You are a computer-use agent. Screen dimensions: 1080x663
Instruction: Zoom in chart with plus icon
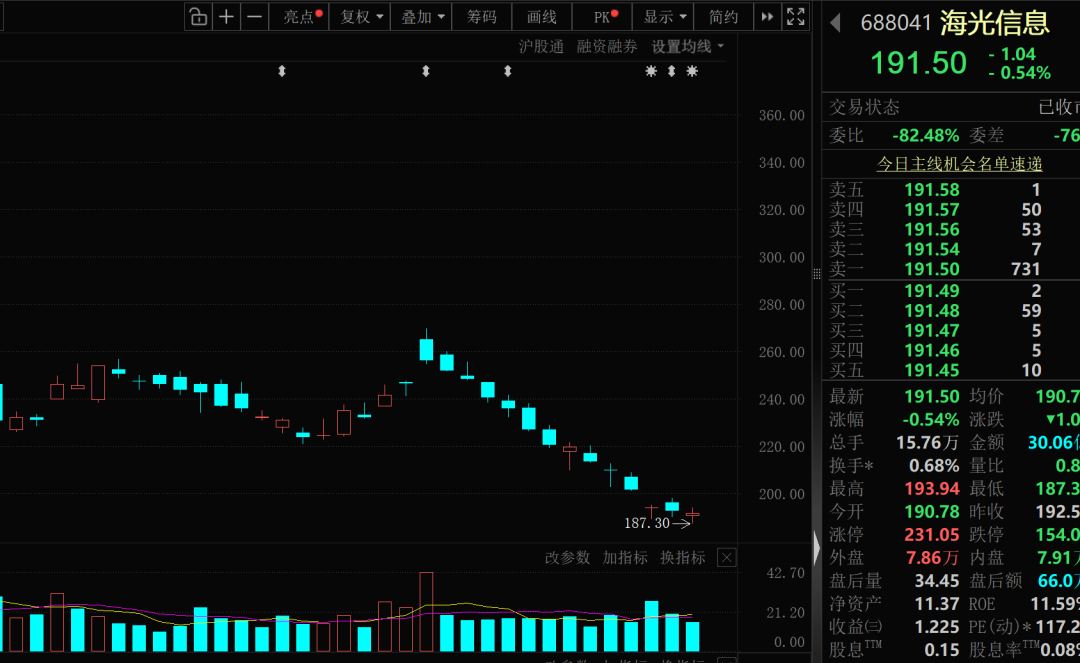point(226,17)
